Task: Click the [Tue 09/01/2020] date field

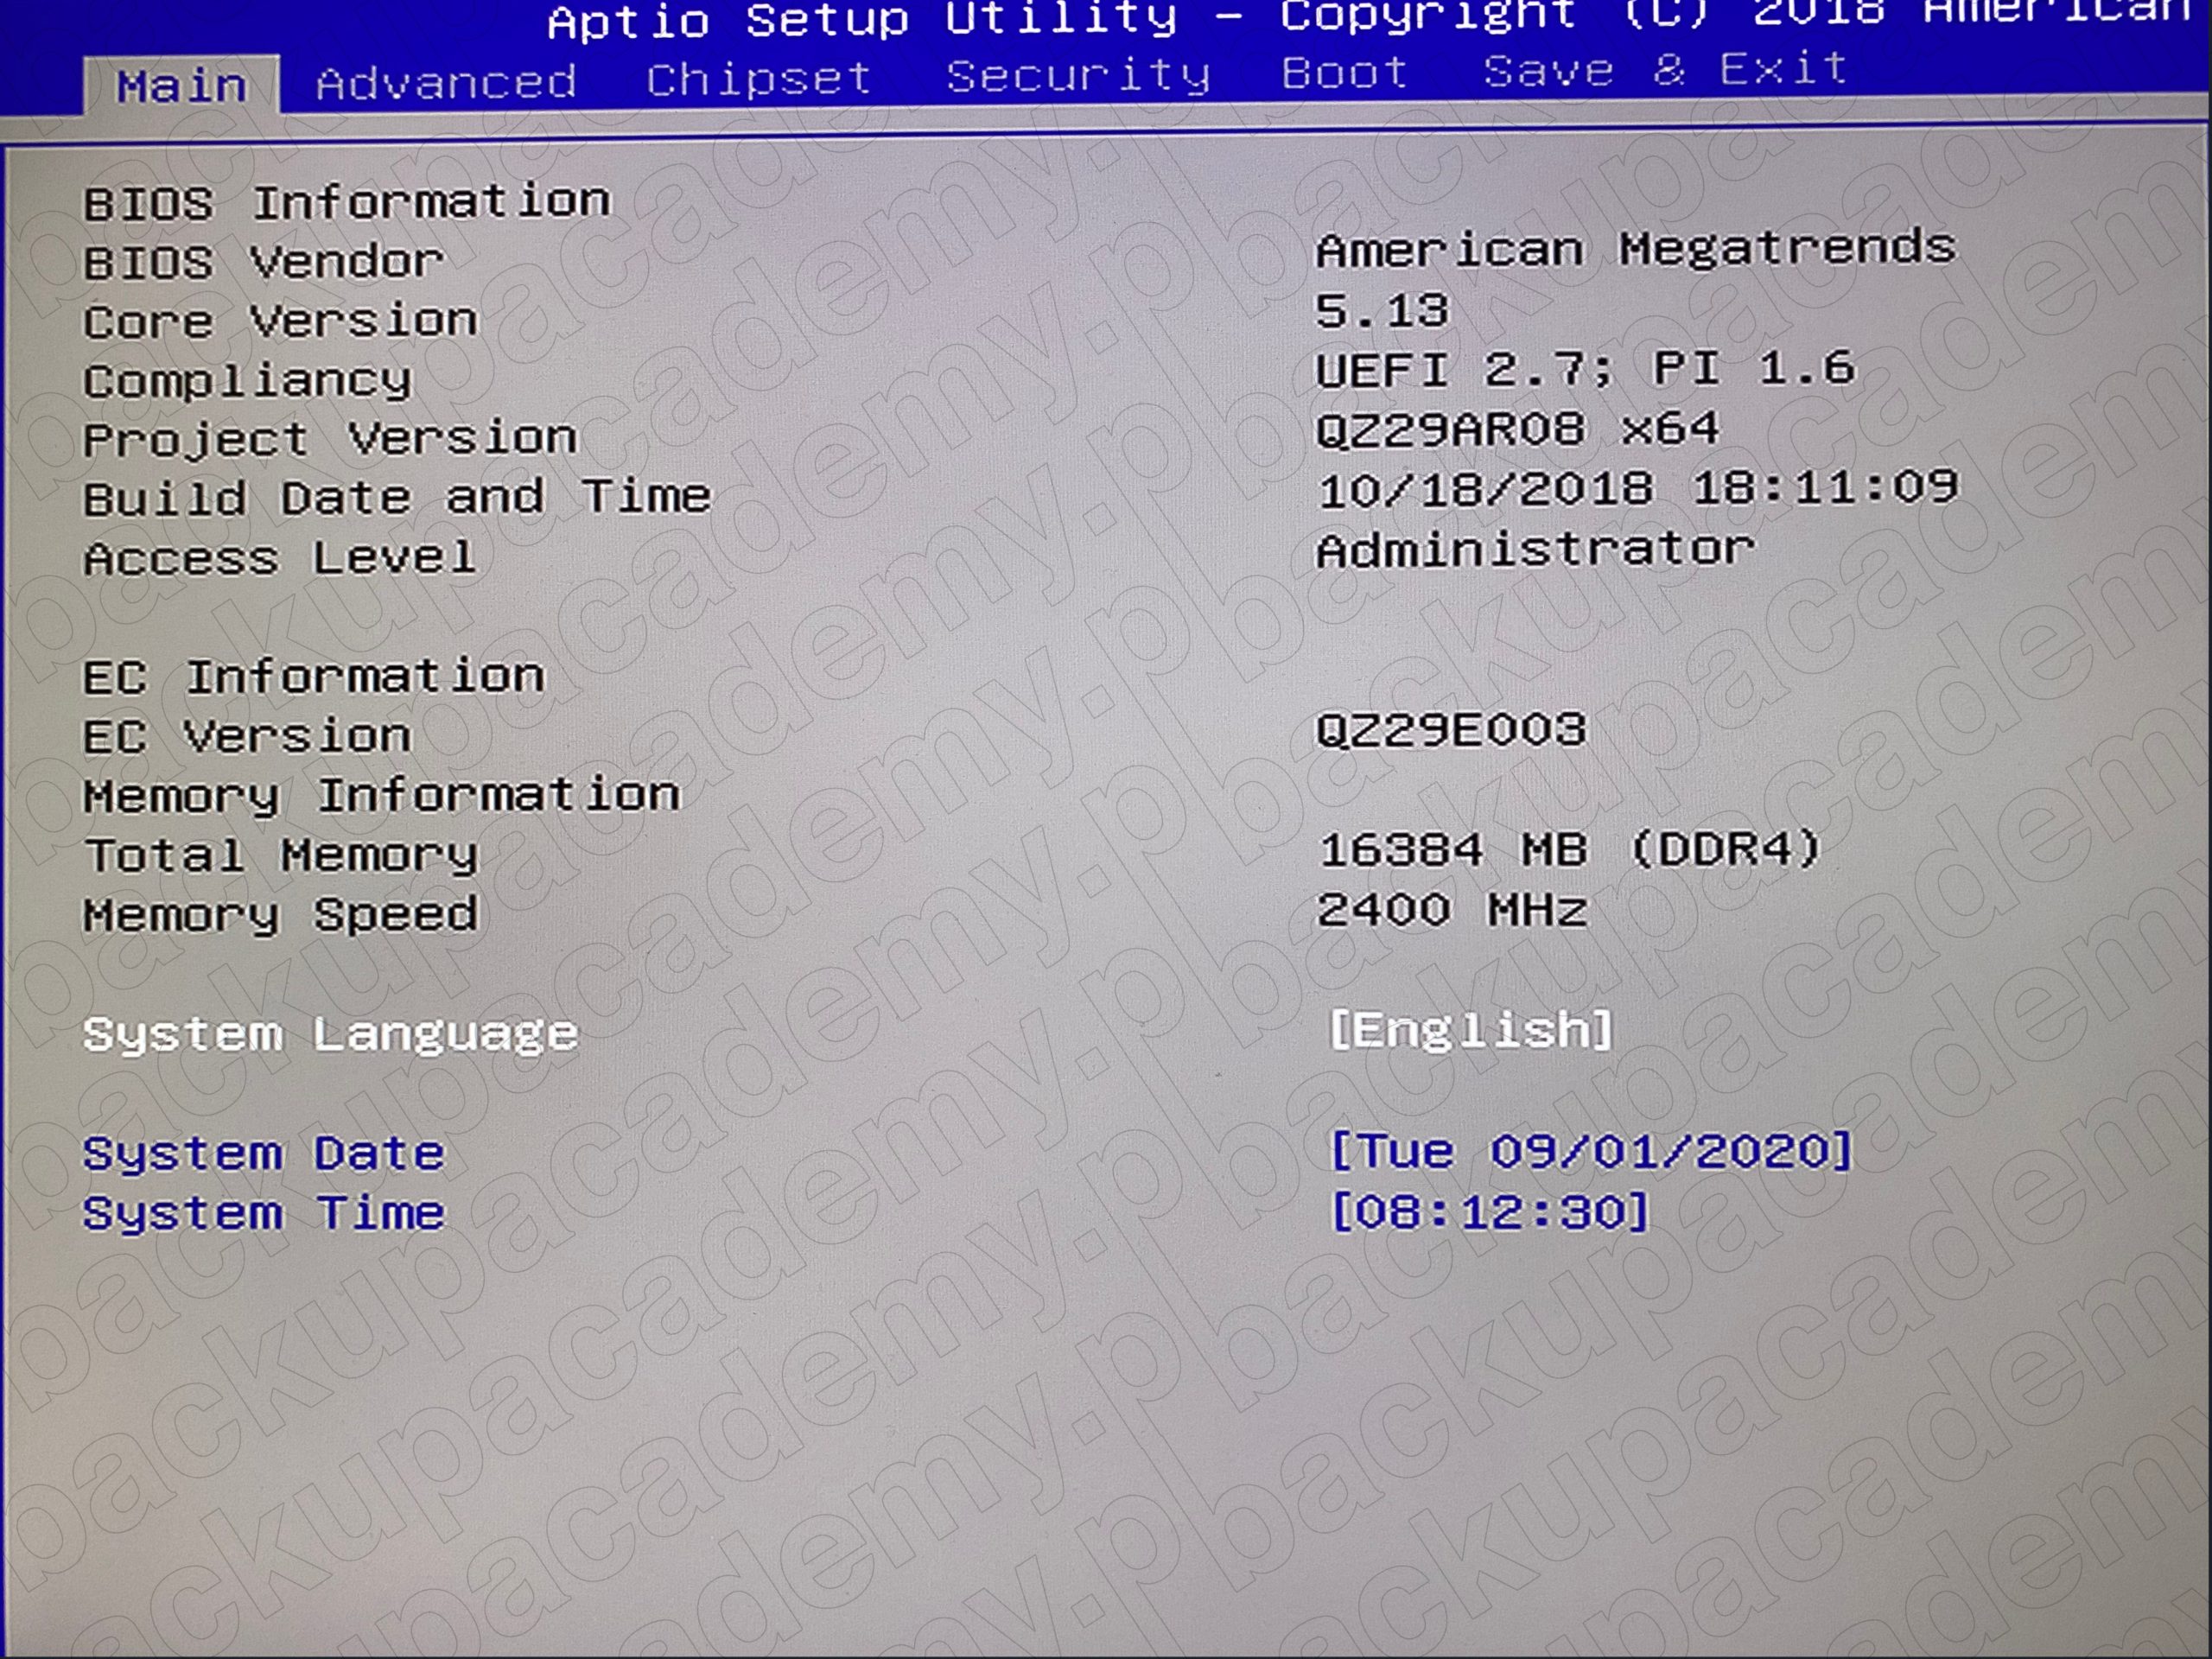Action: [x=1591, y=1150]
